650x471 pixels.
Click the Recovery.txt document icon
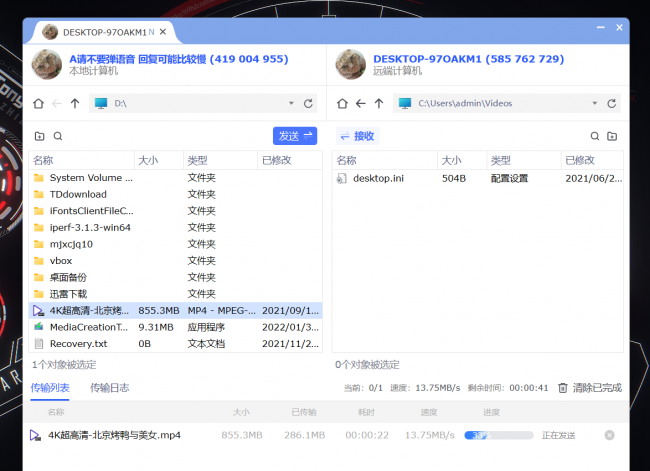[39, 343]
